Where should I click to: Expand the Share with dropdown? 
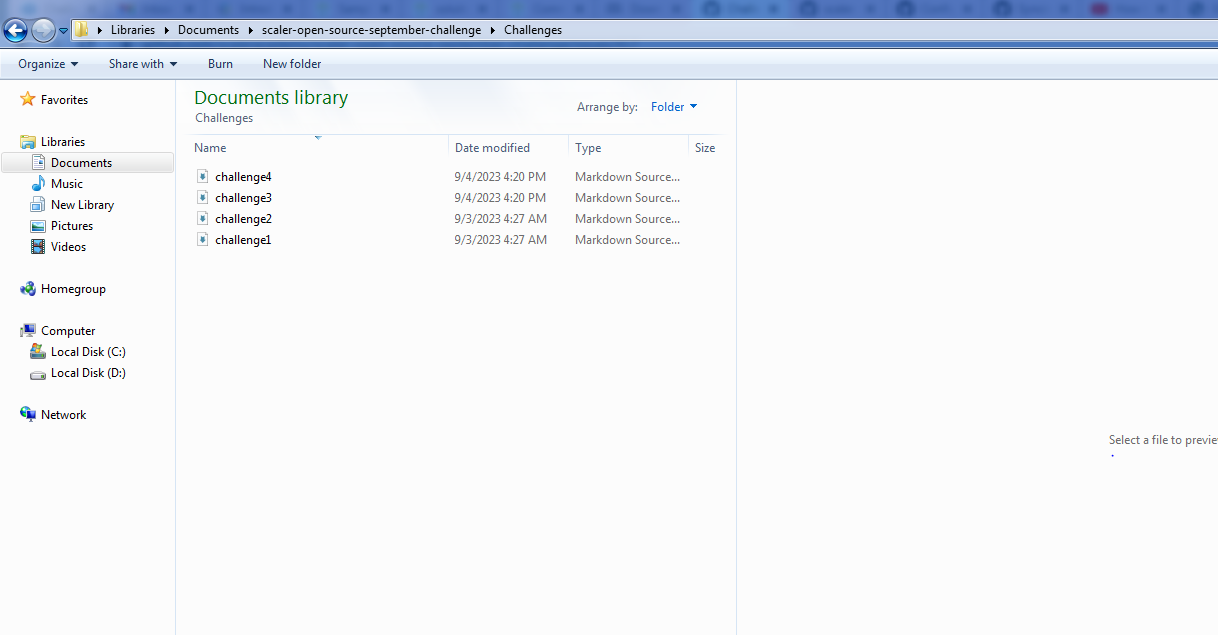(141, 64)
